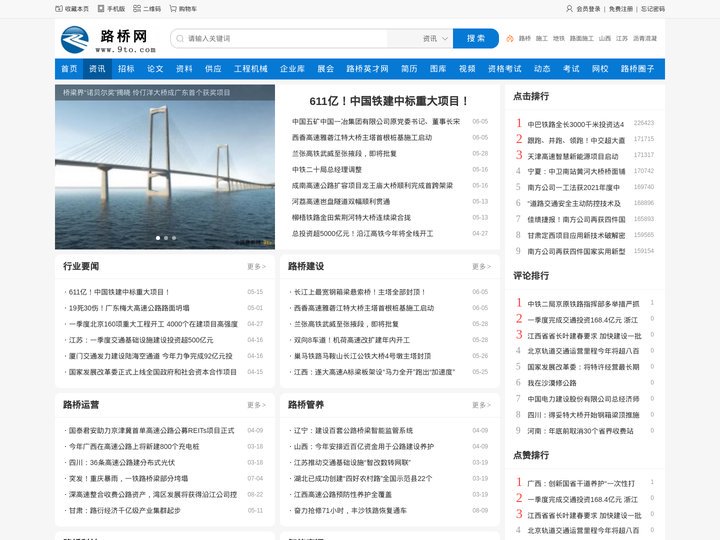Open 点击排行 item 中巴铁路全长3000千米
The width and height of the screenshot is (720, 540).
tap(576, 124)
